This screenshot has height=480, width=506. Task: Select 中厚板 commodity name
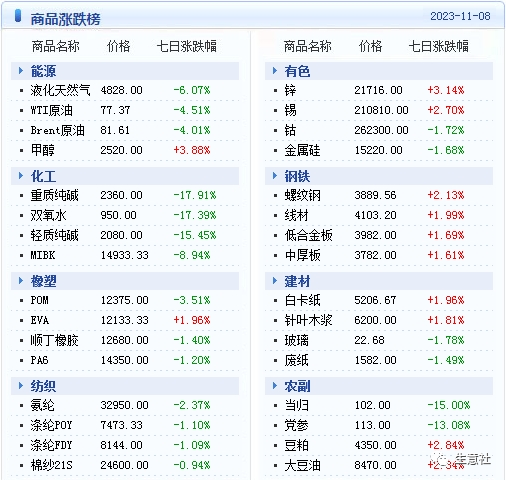(302, 255)
